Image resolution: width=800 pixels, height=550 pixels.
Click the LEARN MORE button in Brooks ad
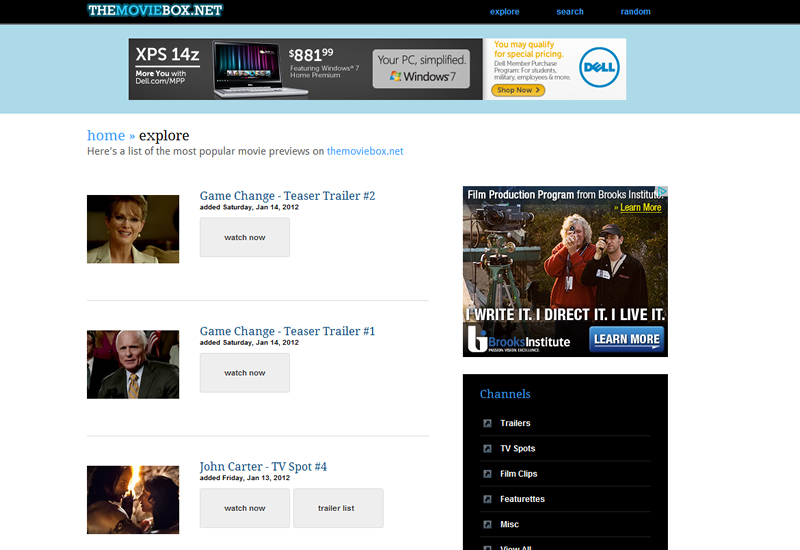(x=627, y=339)
